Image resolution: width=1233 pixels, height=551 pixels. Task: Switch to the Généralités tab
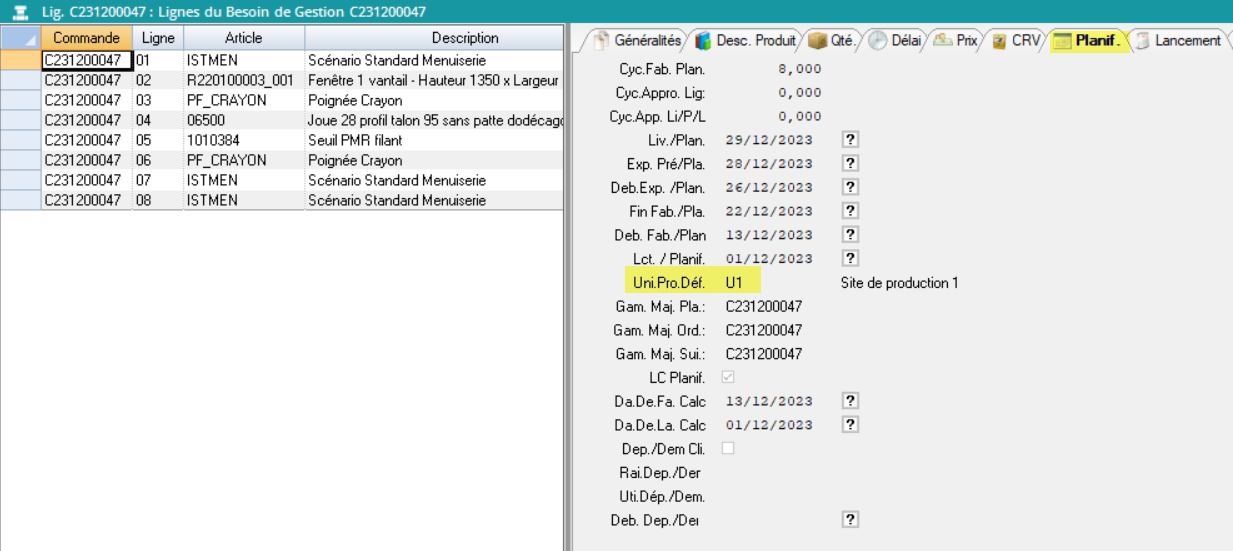point(637,41)
